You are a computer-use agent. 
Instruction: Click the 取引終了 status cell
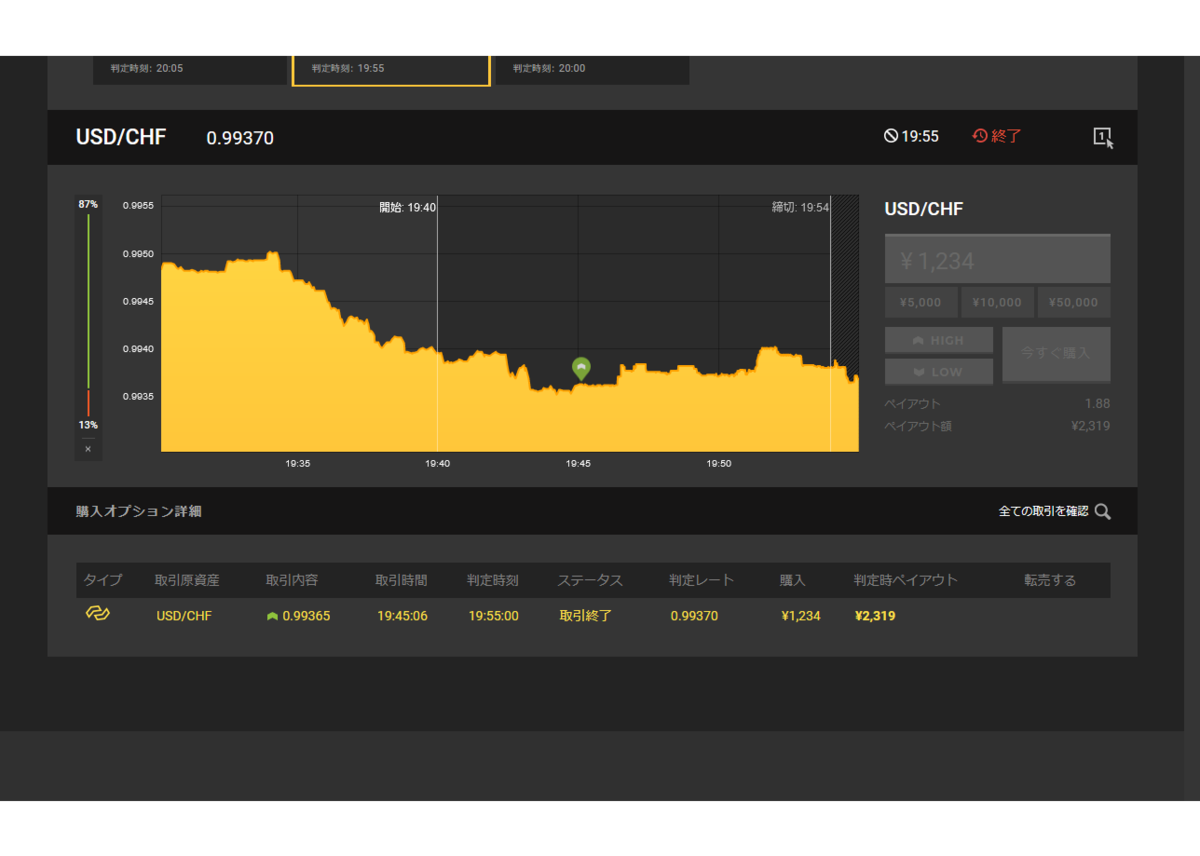point(585,616)
